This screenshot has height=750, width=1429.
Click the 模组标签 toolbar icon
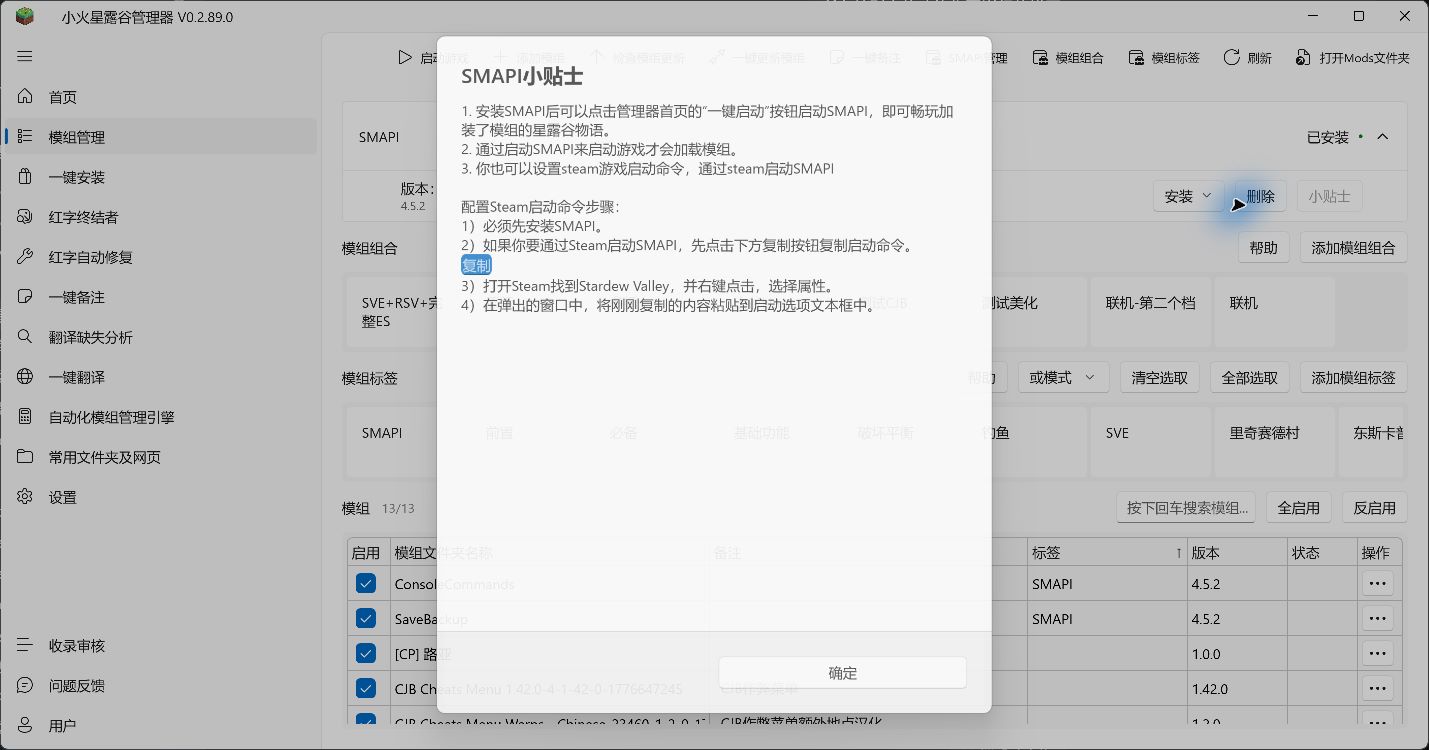[x=1136, y=58]
